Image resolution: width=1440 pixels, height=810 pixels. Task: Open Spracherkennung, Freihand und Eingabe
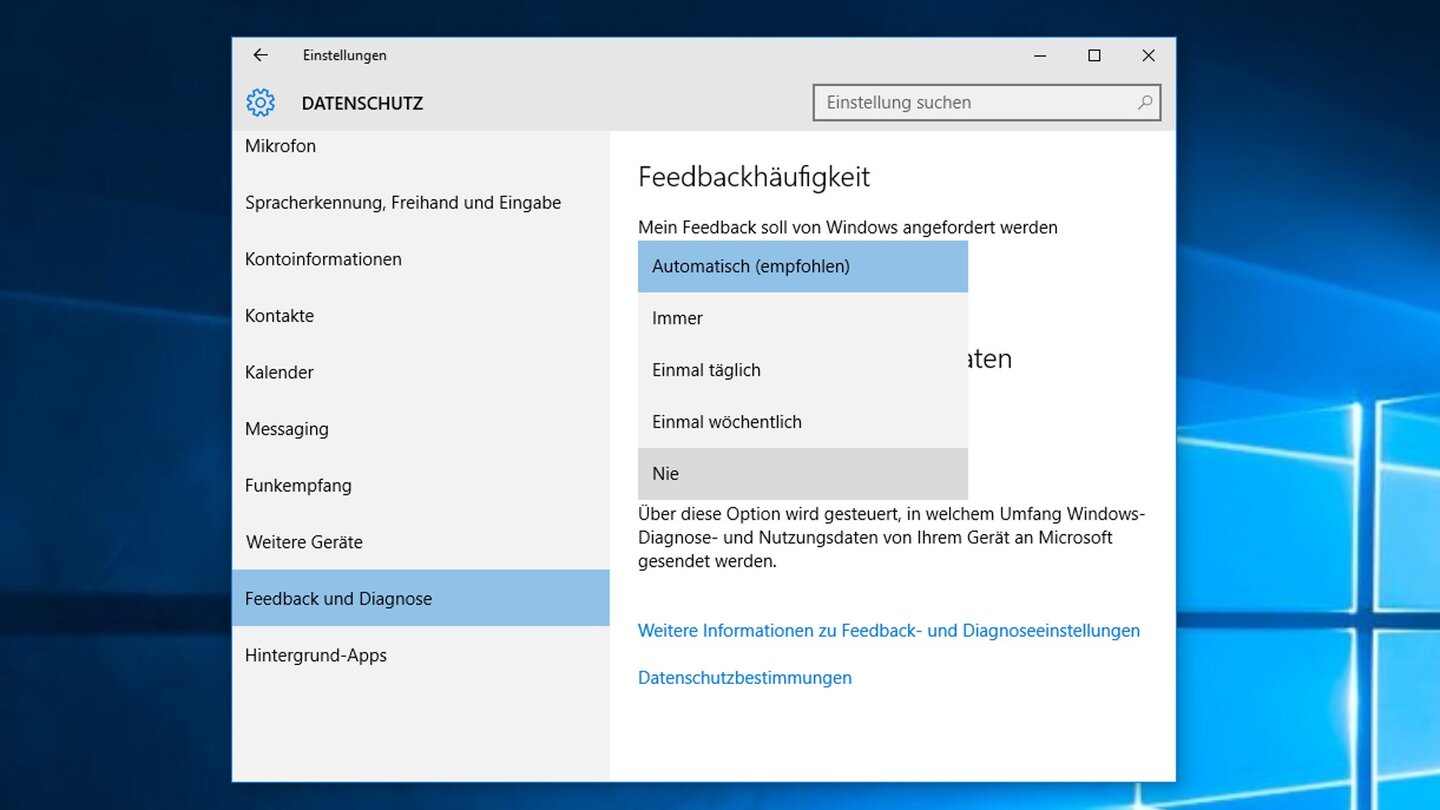[421, 202]
